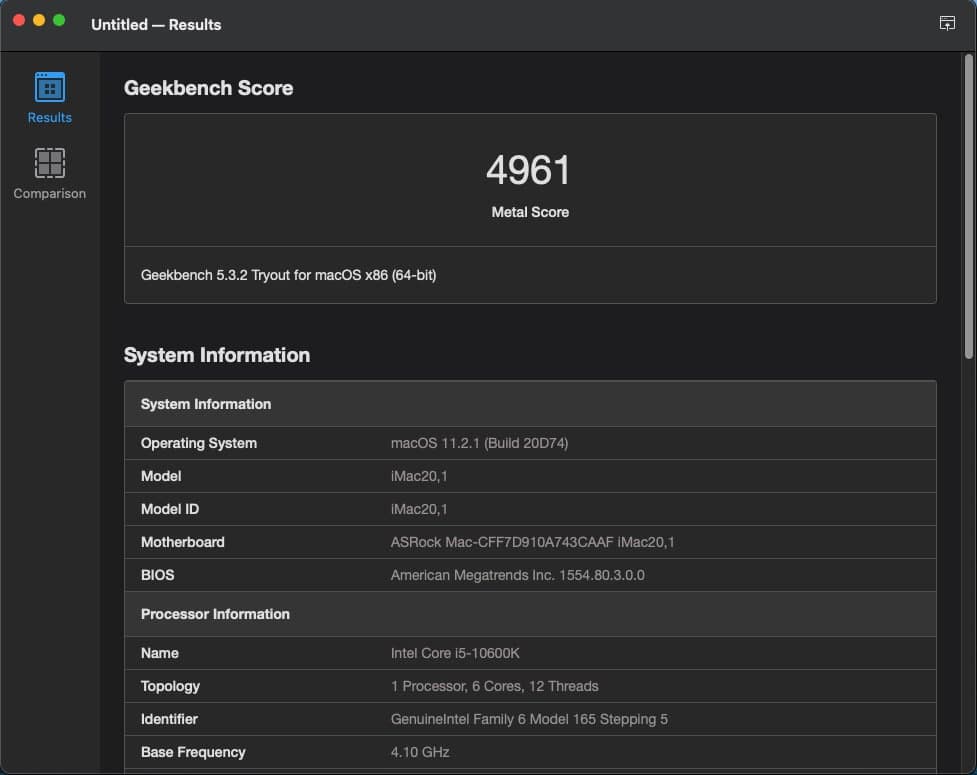Click the red close window button
Image resolution: width=977 pixels, height=775 pixels.
tap(19, 20)
